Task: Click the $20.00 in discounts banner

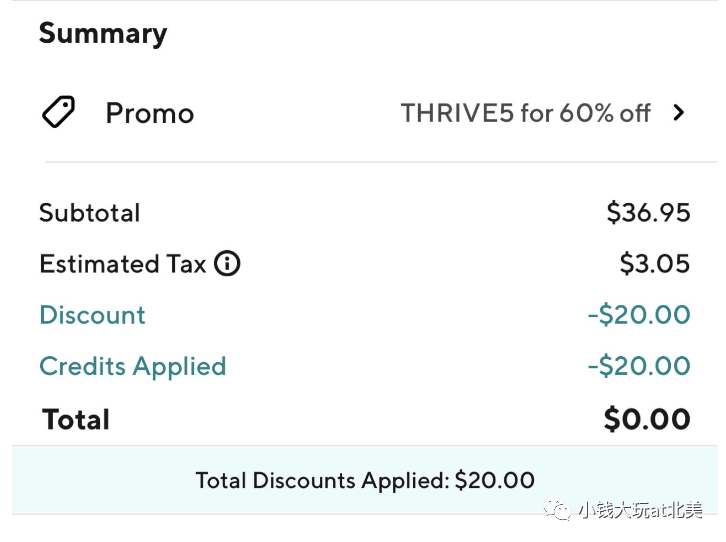Action: pos(494,480)
